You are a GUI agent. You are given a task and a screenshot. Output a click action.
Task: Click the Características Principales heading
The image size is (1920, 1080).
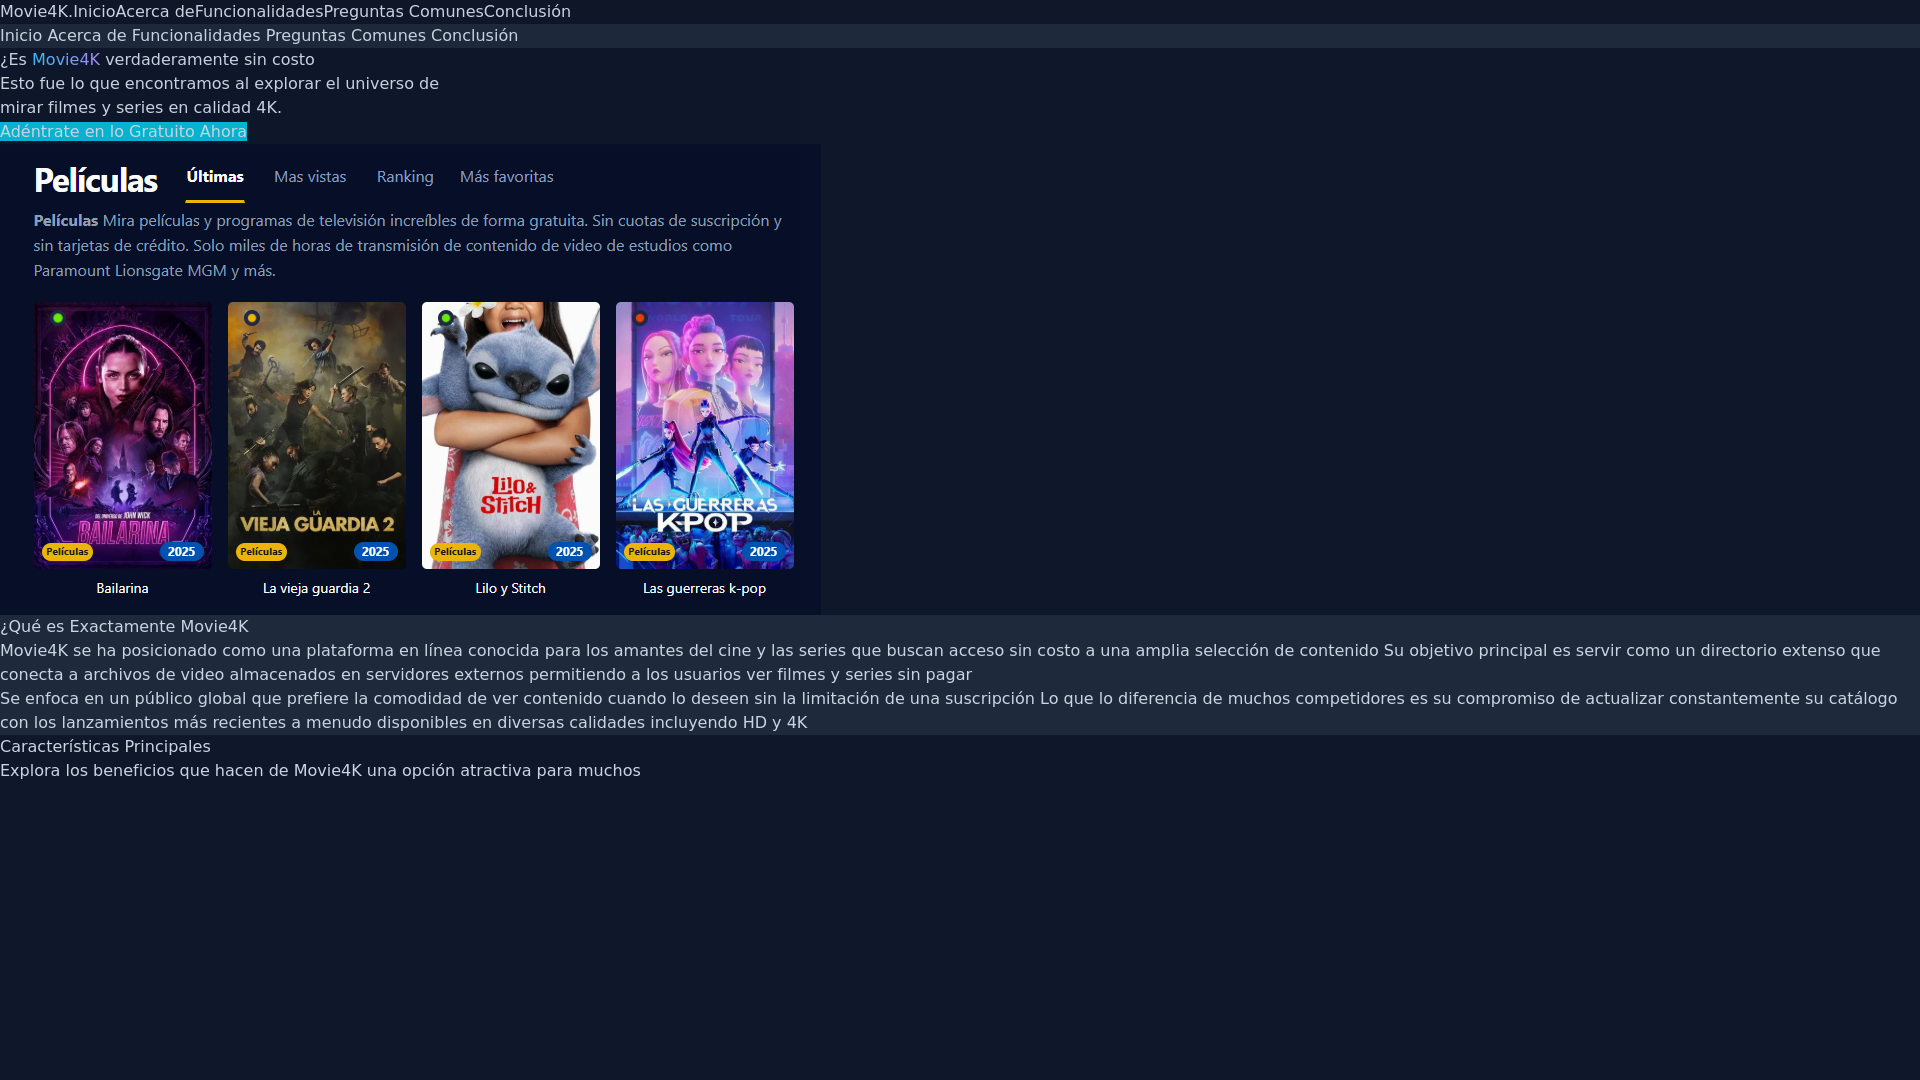click(x=105, y=747)
